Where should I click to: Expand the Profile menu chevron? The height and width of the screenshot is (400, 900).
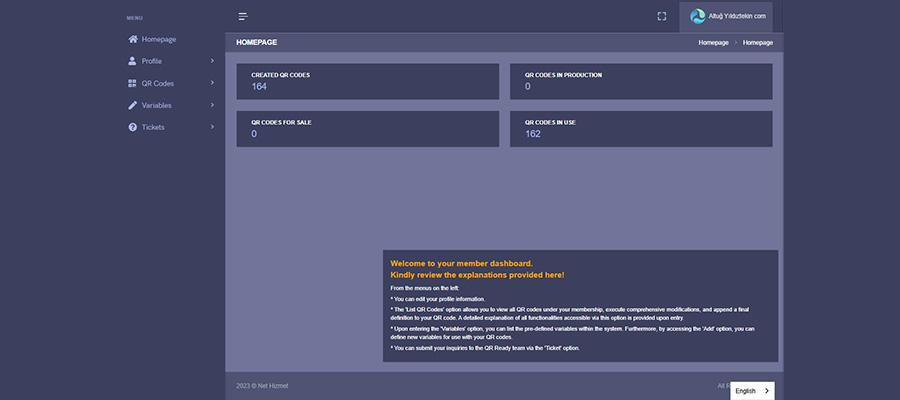[x=212, y=61]
